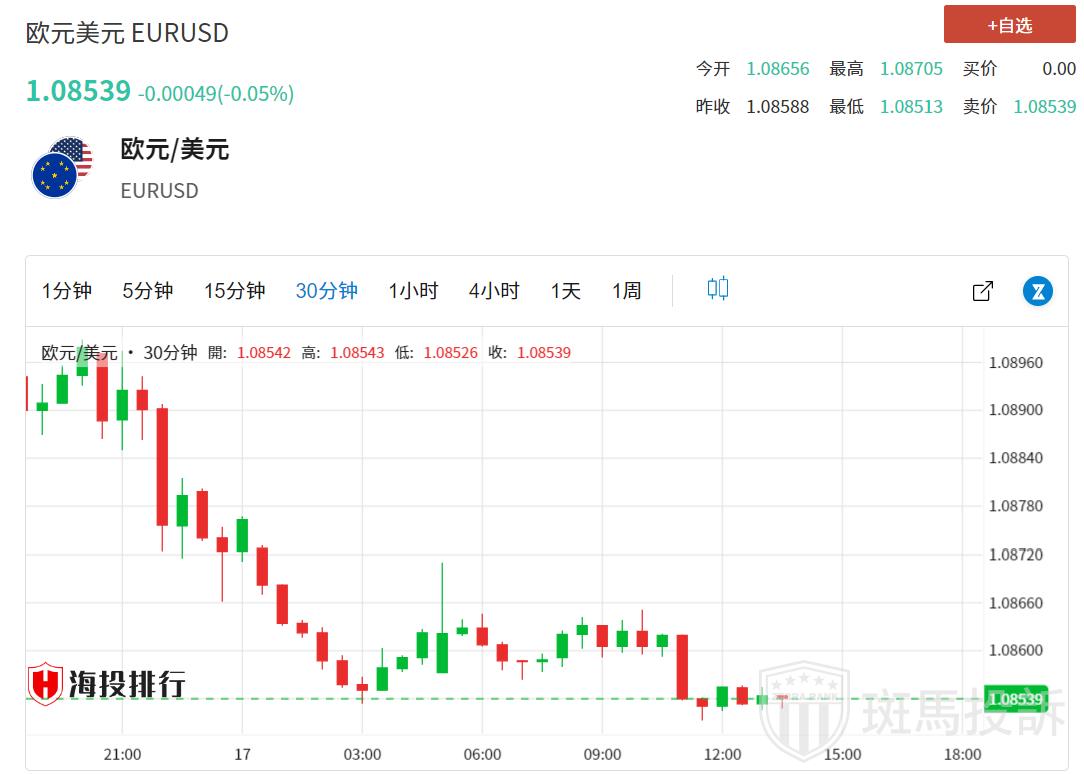Switch to the 5分钟 interval
Image resolution: width=1084 pixels, height=774 pixels.
coord(148,291)
